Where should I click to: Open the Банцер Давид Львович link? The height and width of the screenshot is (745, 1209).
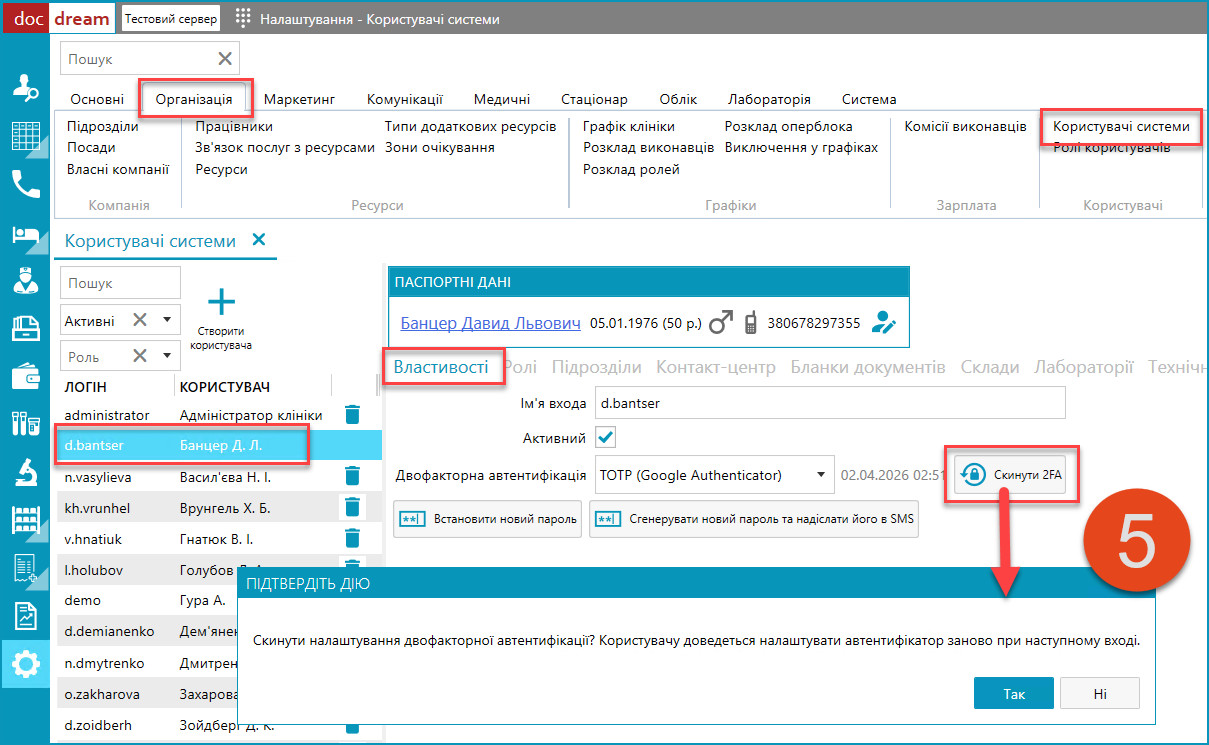point(490,323)
